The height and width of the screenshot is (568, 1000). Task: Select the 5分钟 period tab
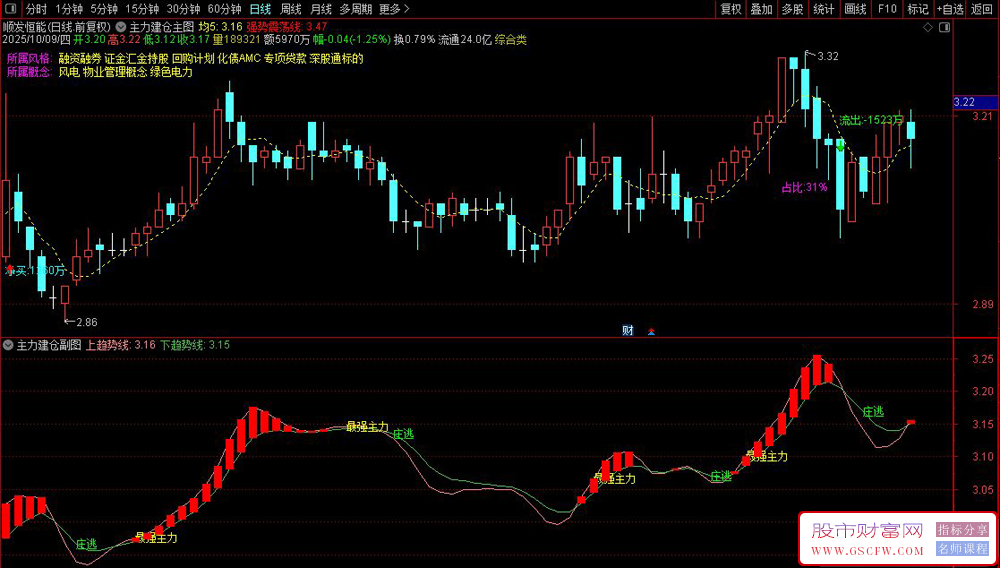click(103, 9)
